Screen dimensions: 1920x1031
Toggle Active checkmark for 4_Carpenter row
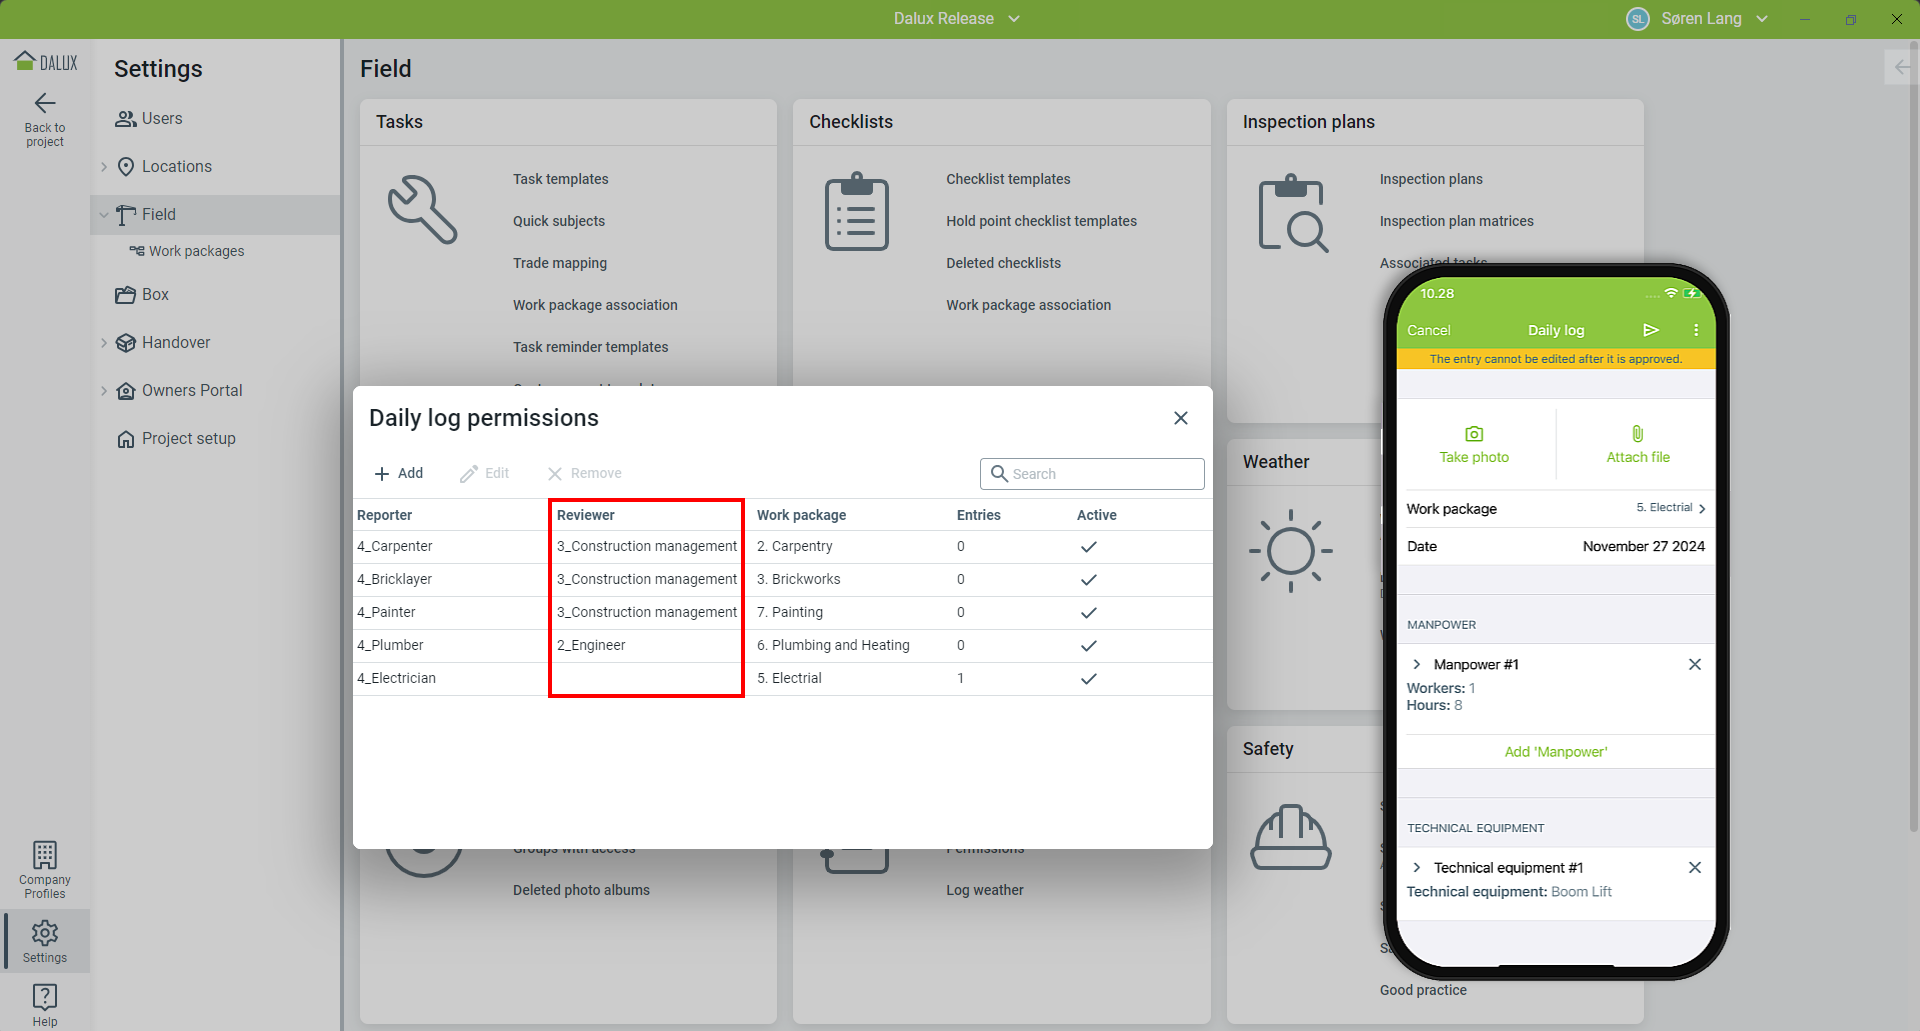point(1088,547)
